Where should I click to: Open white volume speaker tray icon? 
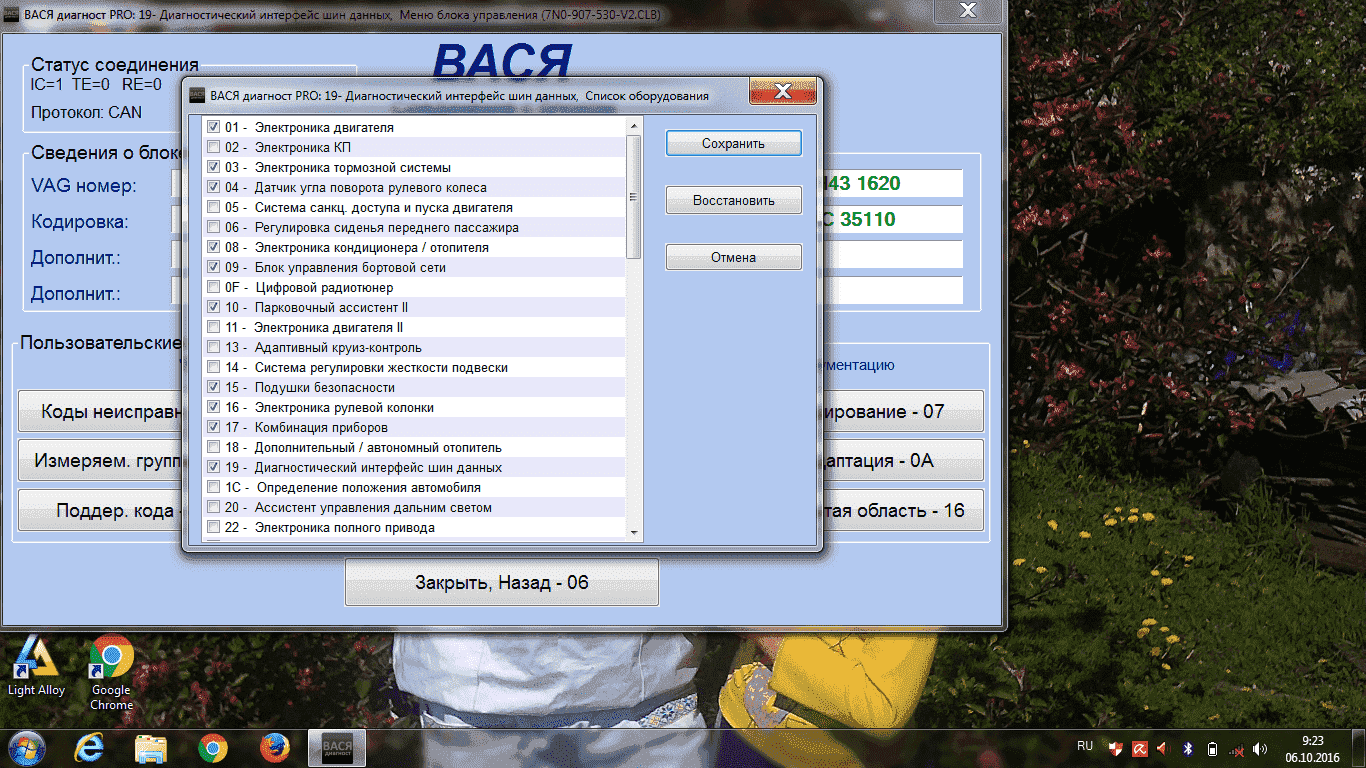pos(1260,748)
